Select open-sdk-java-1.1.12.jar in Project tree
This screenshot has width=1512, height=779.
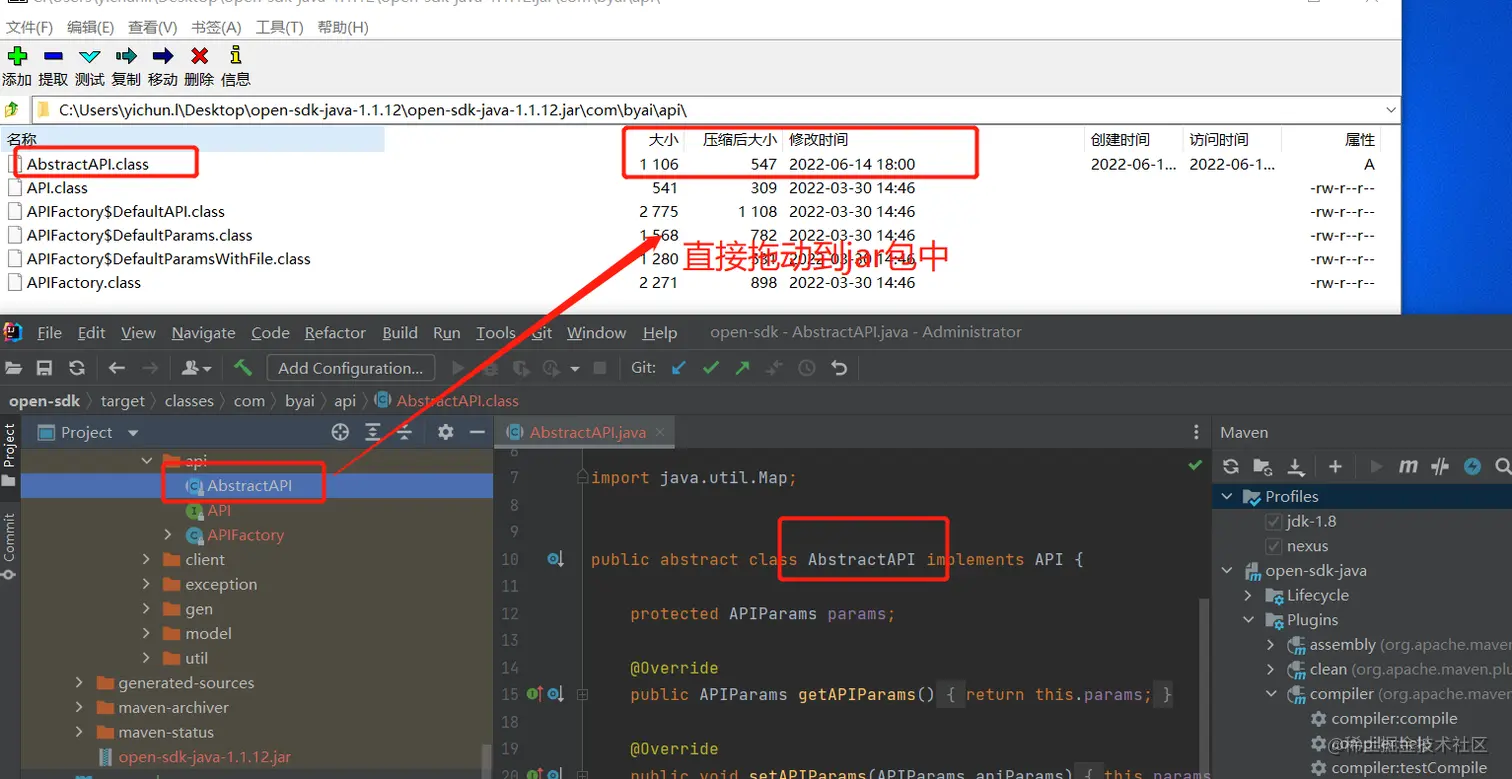pyautogui.click(x=205, y=757)
